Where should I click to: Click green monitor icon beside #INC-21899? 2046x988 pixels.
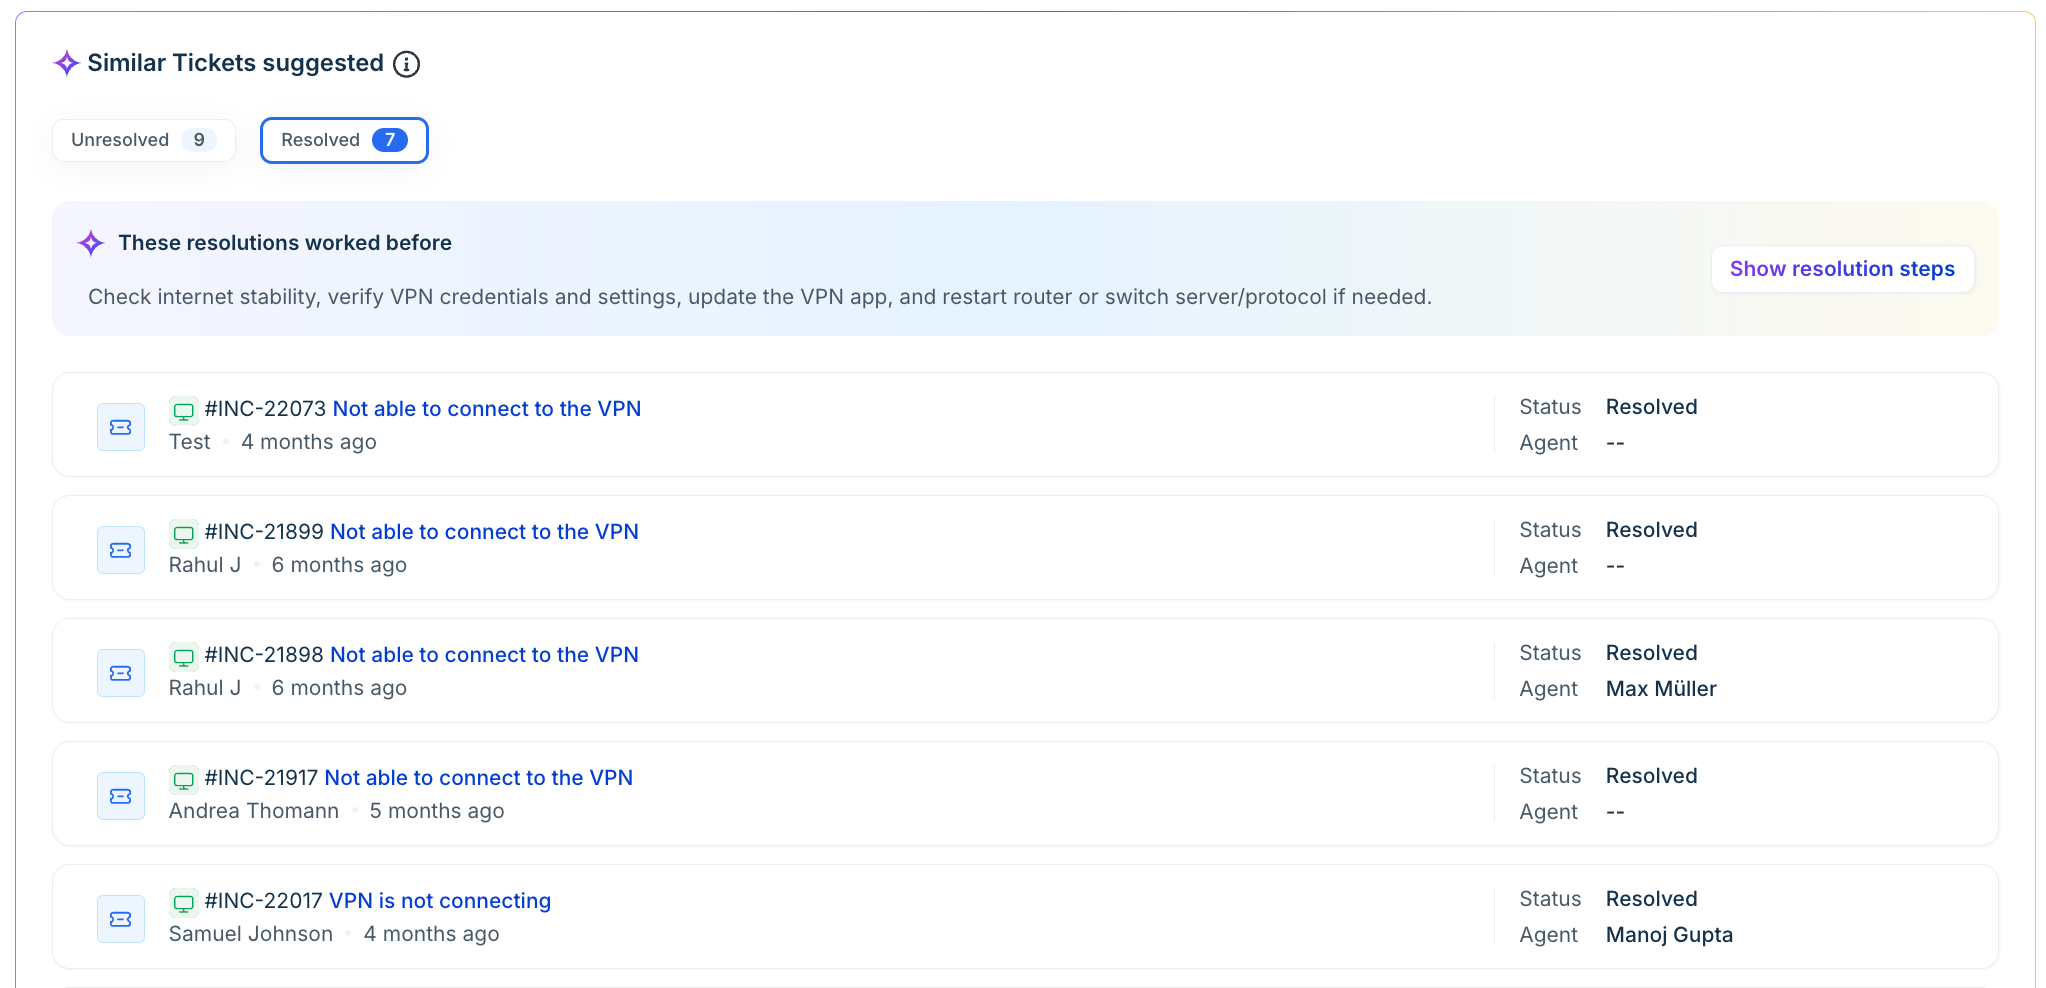[184, 533]
